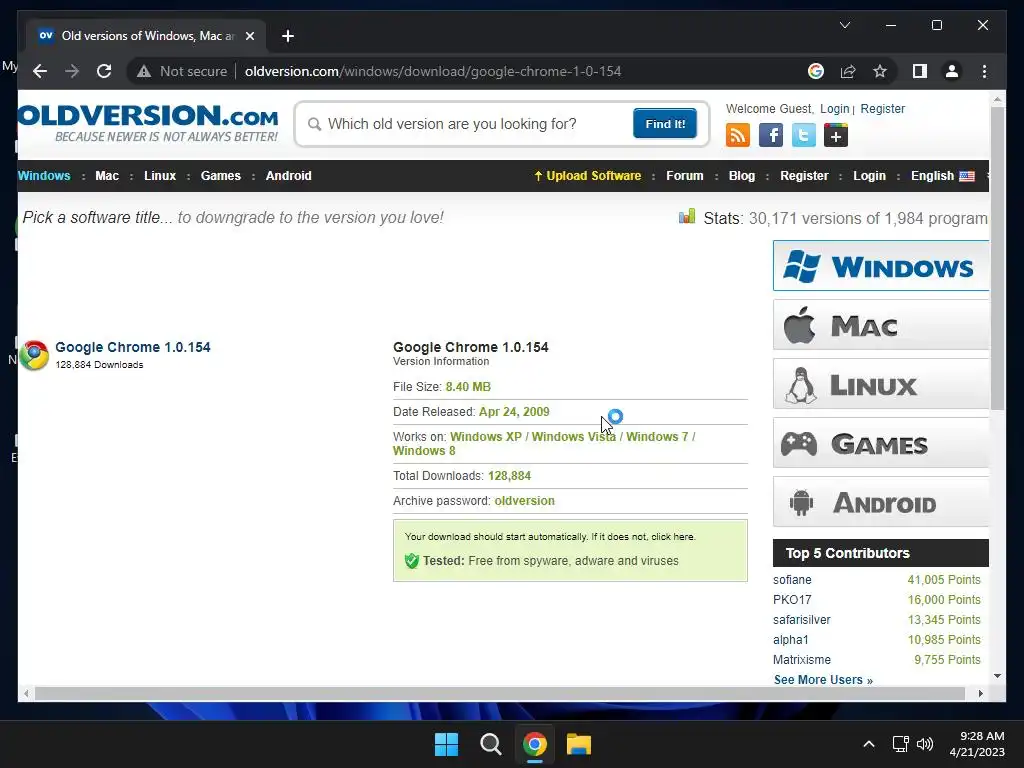
Task: Select Mac in the navigation bar
Action: click(x=107, y=176)
